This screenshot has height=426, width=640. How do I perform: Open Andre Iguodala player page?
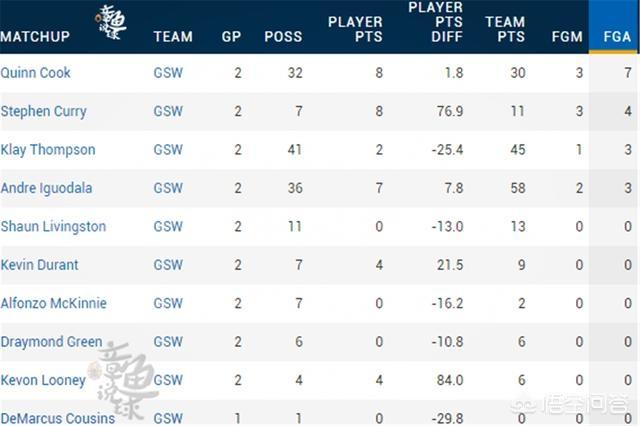click(x=47, y=188)
